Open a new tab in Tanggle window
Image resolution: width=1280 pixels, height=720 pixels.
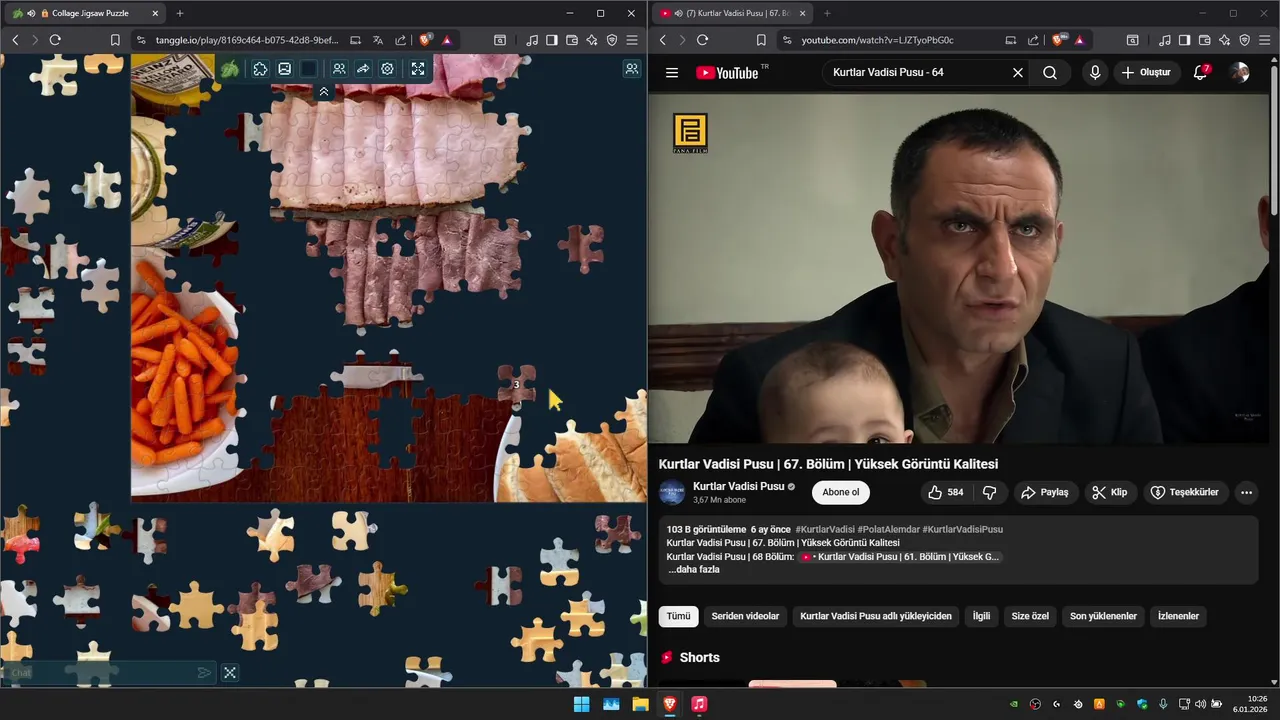pos(180,13)
